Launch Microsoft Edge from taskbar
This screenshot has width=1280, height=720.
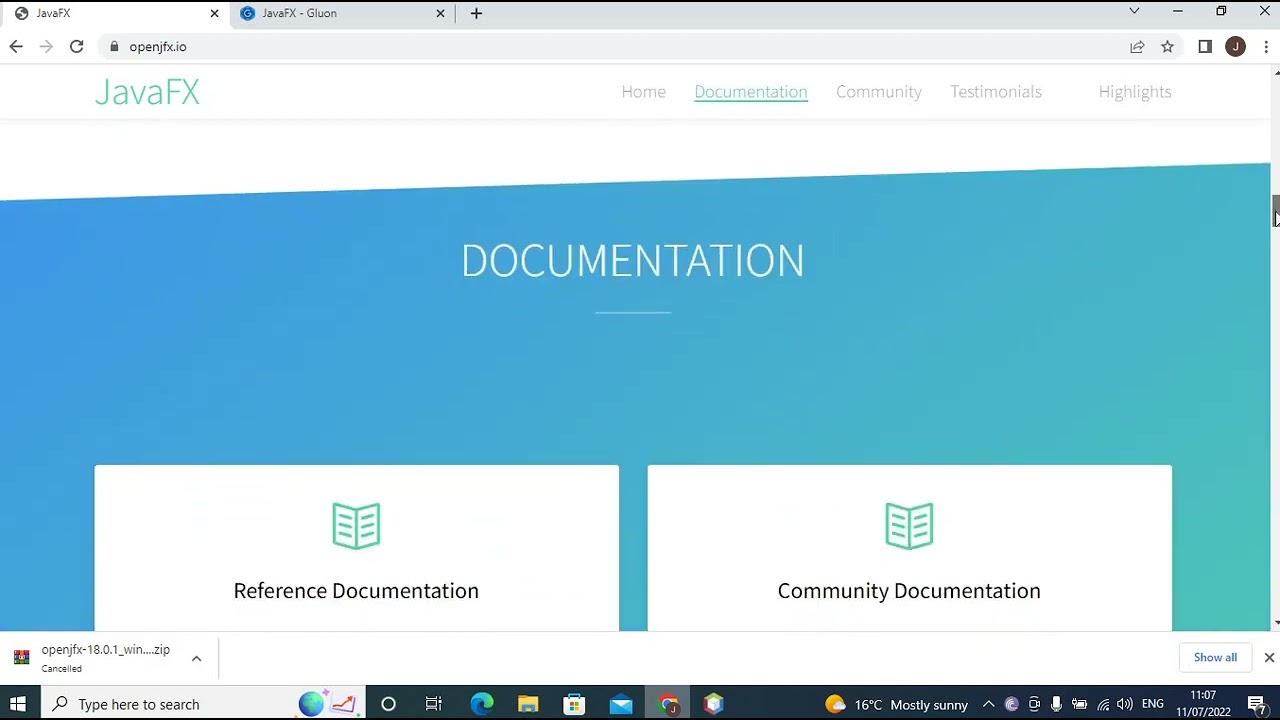click(x=482, y=704)
